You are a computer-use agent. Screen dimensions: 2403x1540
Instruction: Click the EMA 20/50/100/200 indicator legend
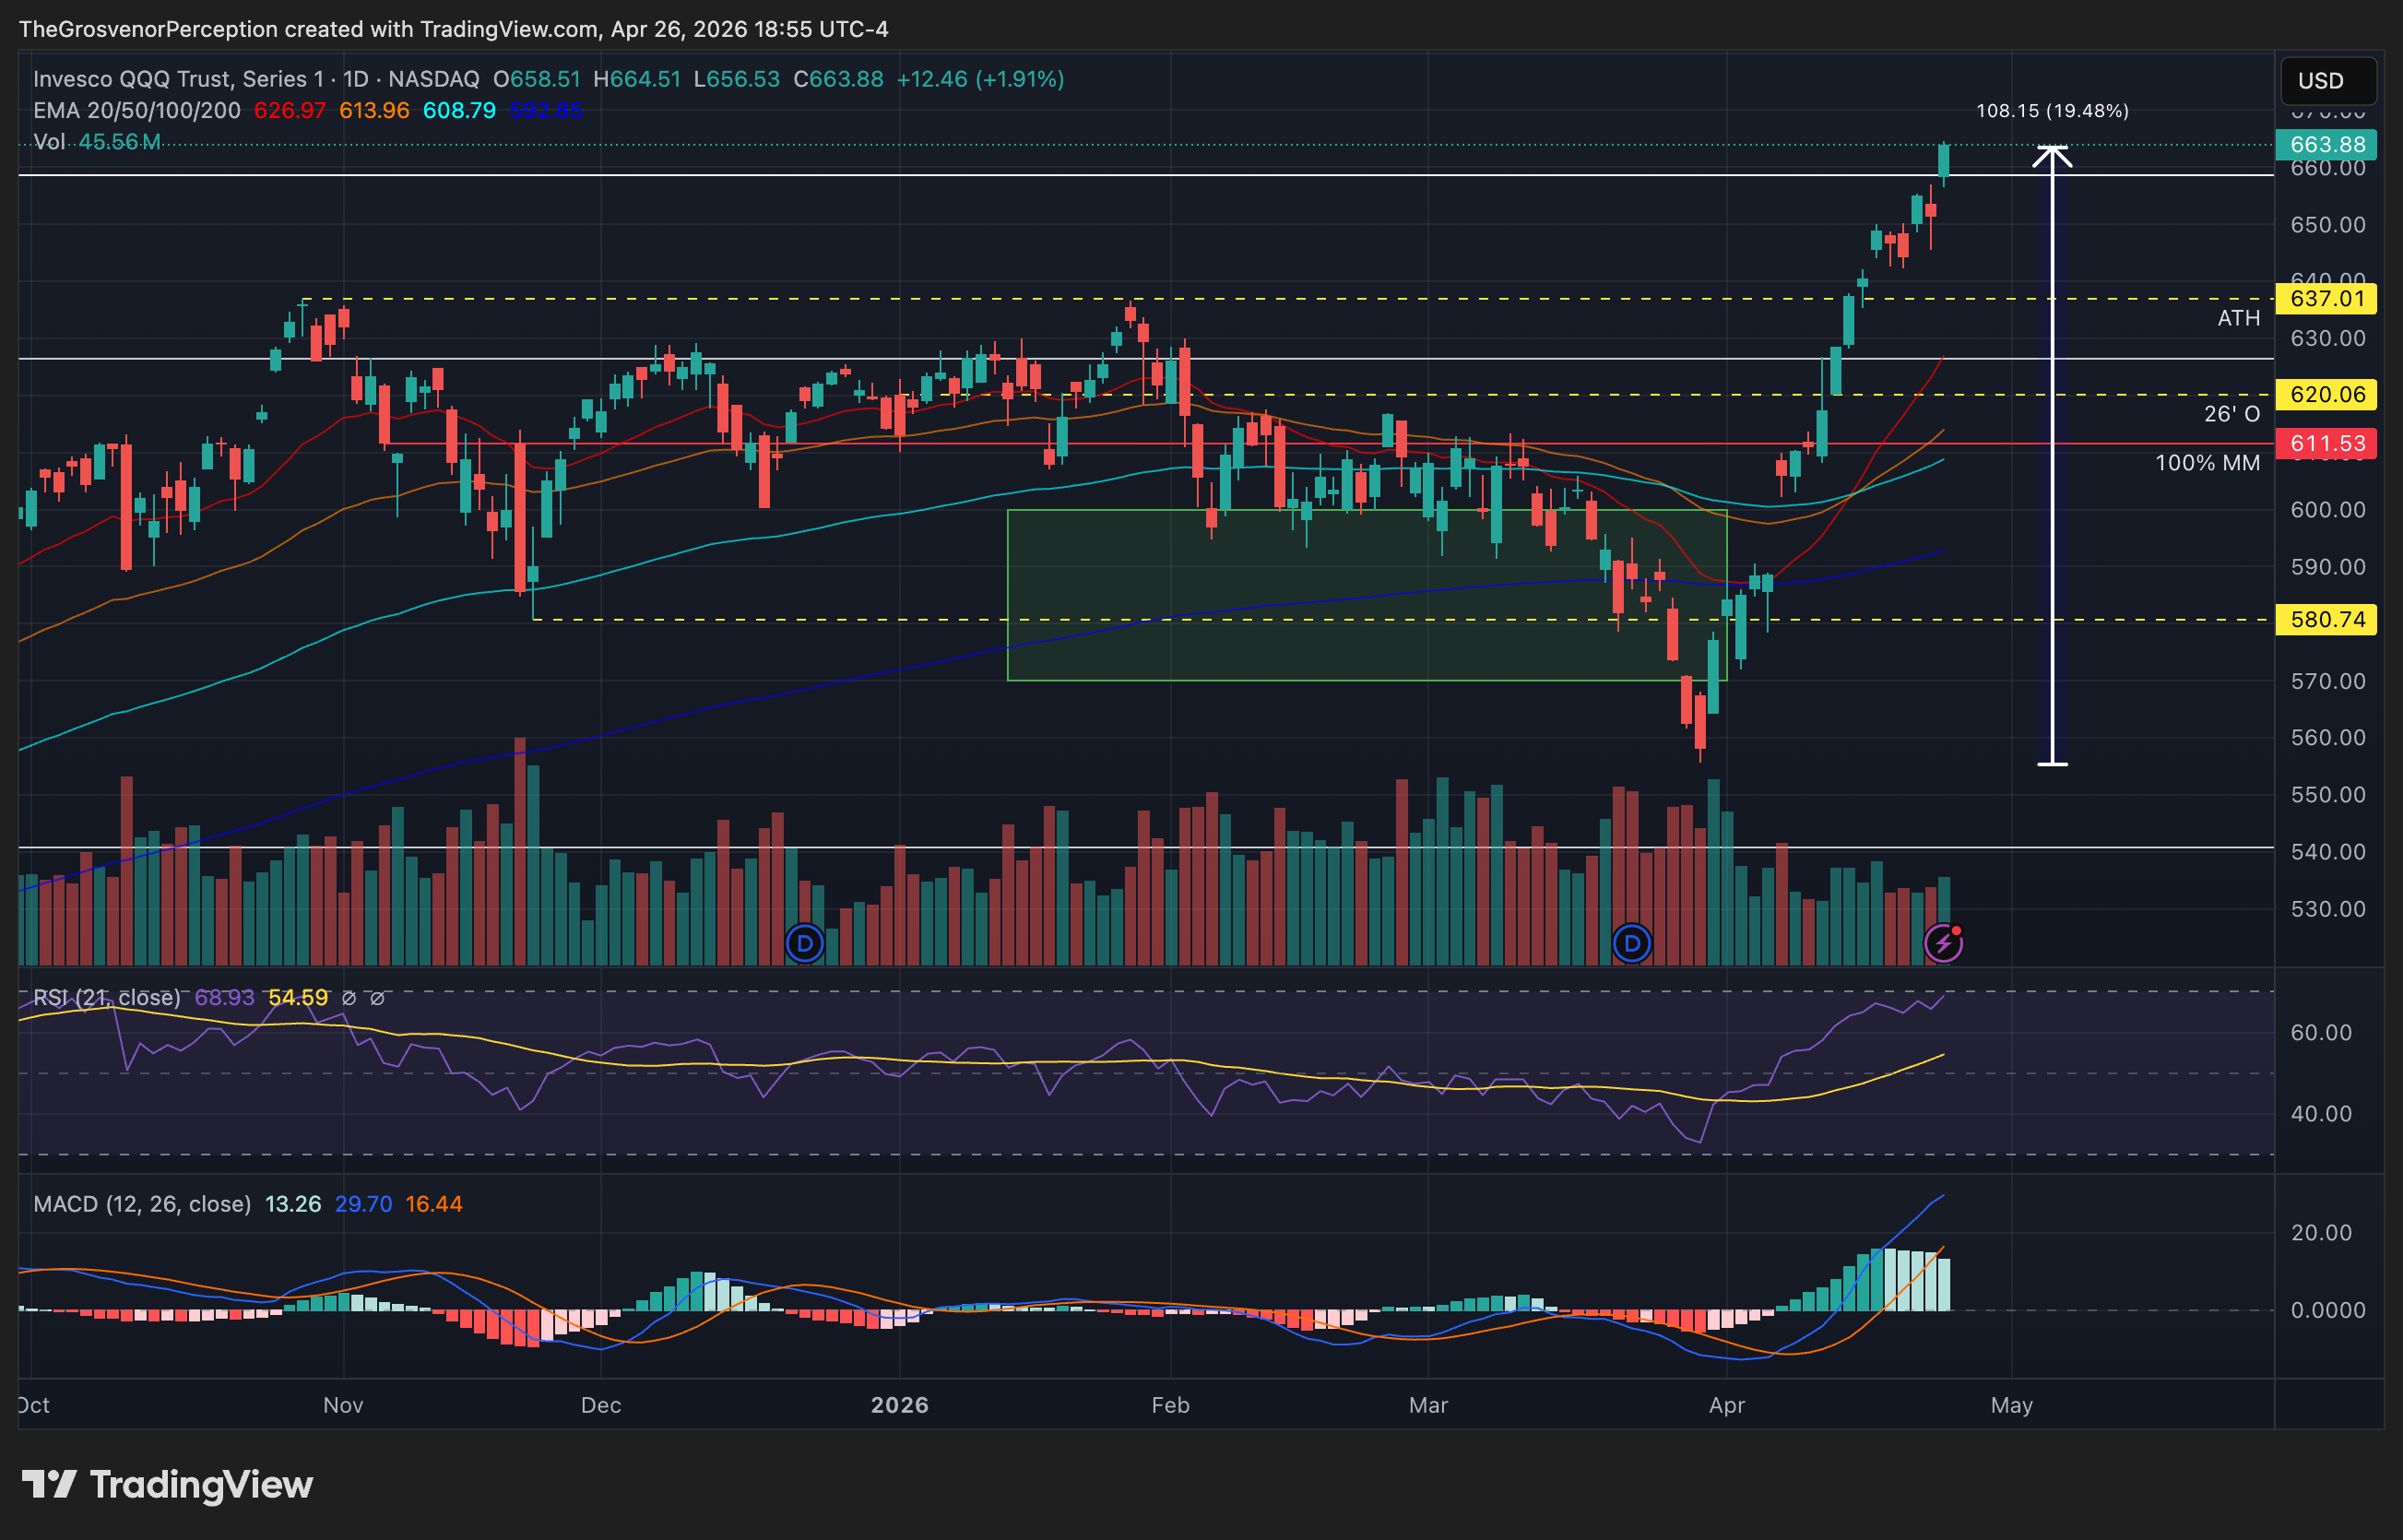[137, 111]
